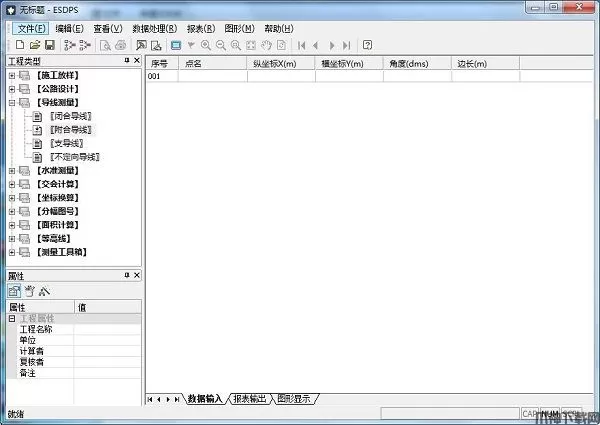
Task: Click the 纵坐标X(m) column header
Action: pyautogui.click(x=281, y=64)
